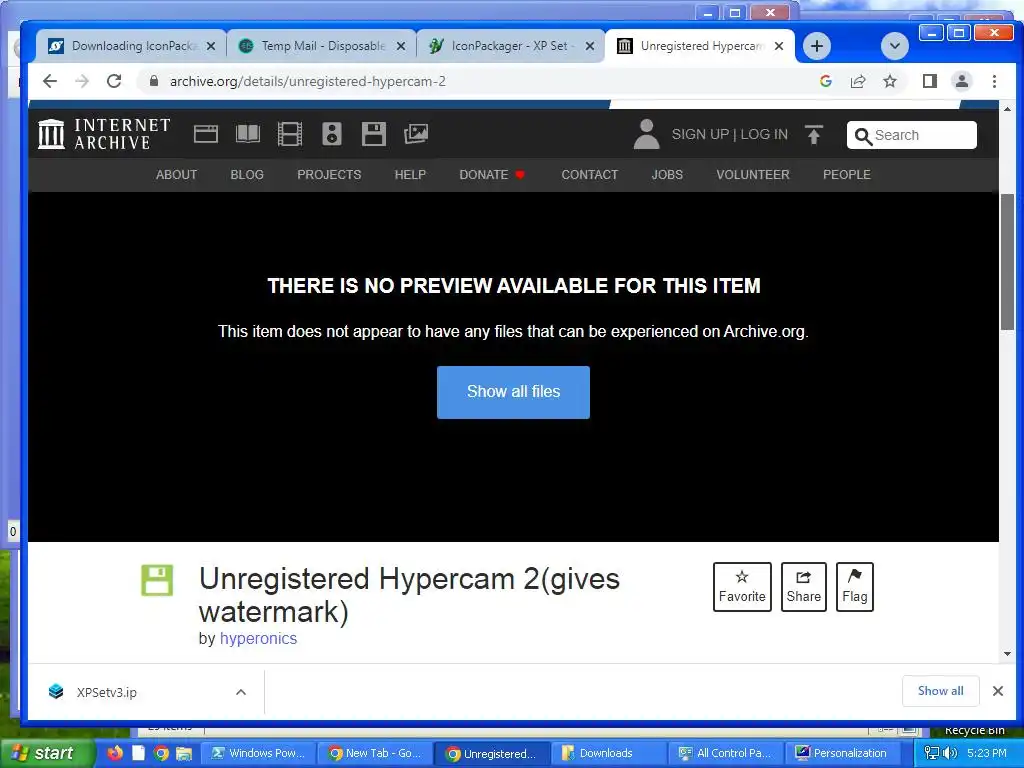This screenshot has height=768, width=1024.
Task: Close the downloads bar
Action: (997, 691)
